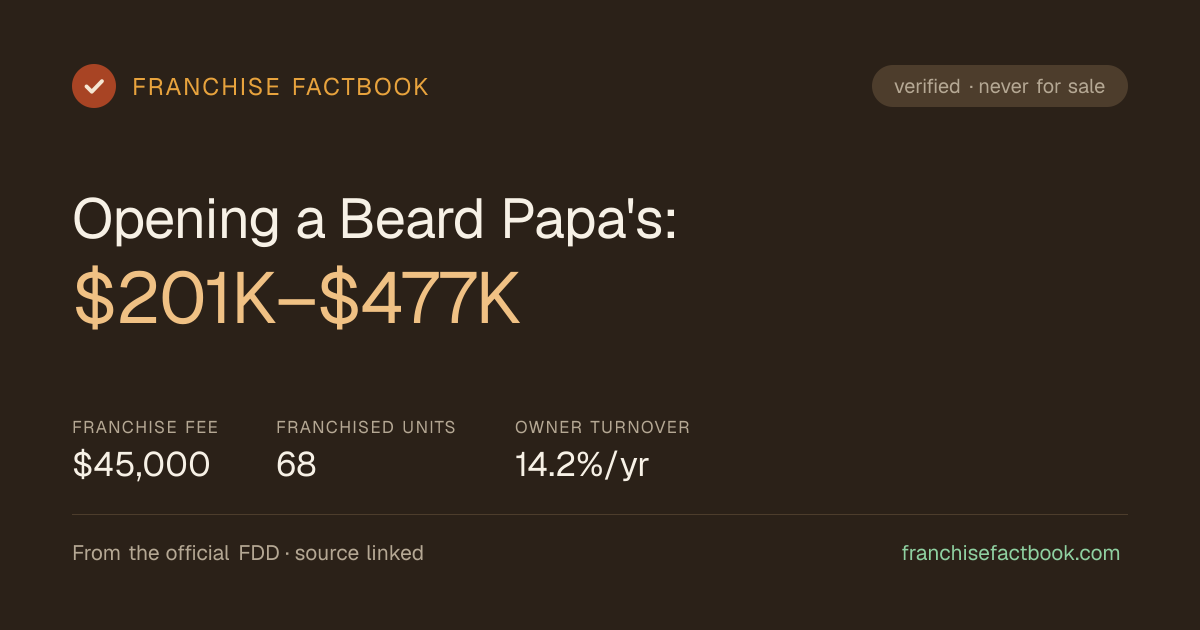The height and width of the screenshot is (630, 1200).
Task: Select the verified never for sale badge
Action: pos(1000,86)
